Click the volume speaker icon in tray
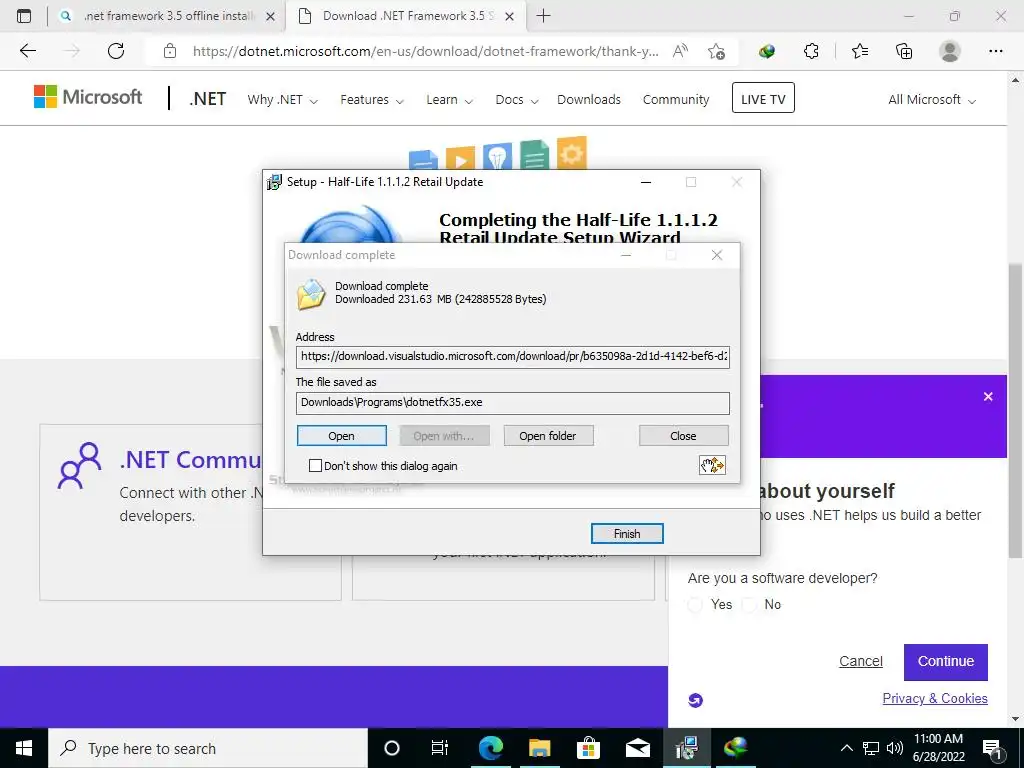Screen dimensions: 1024x768 pos(895,748)
